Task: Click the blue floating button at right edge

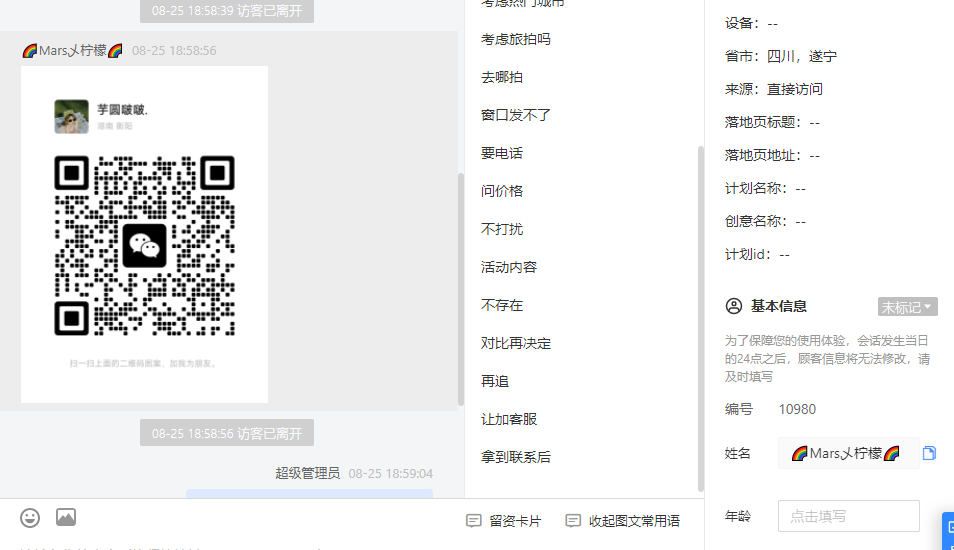Action: 948,531
